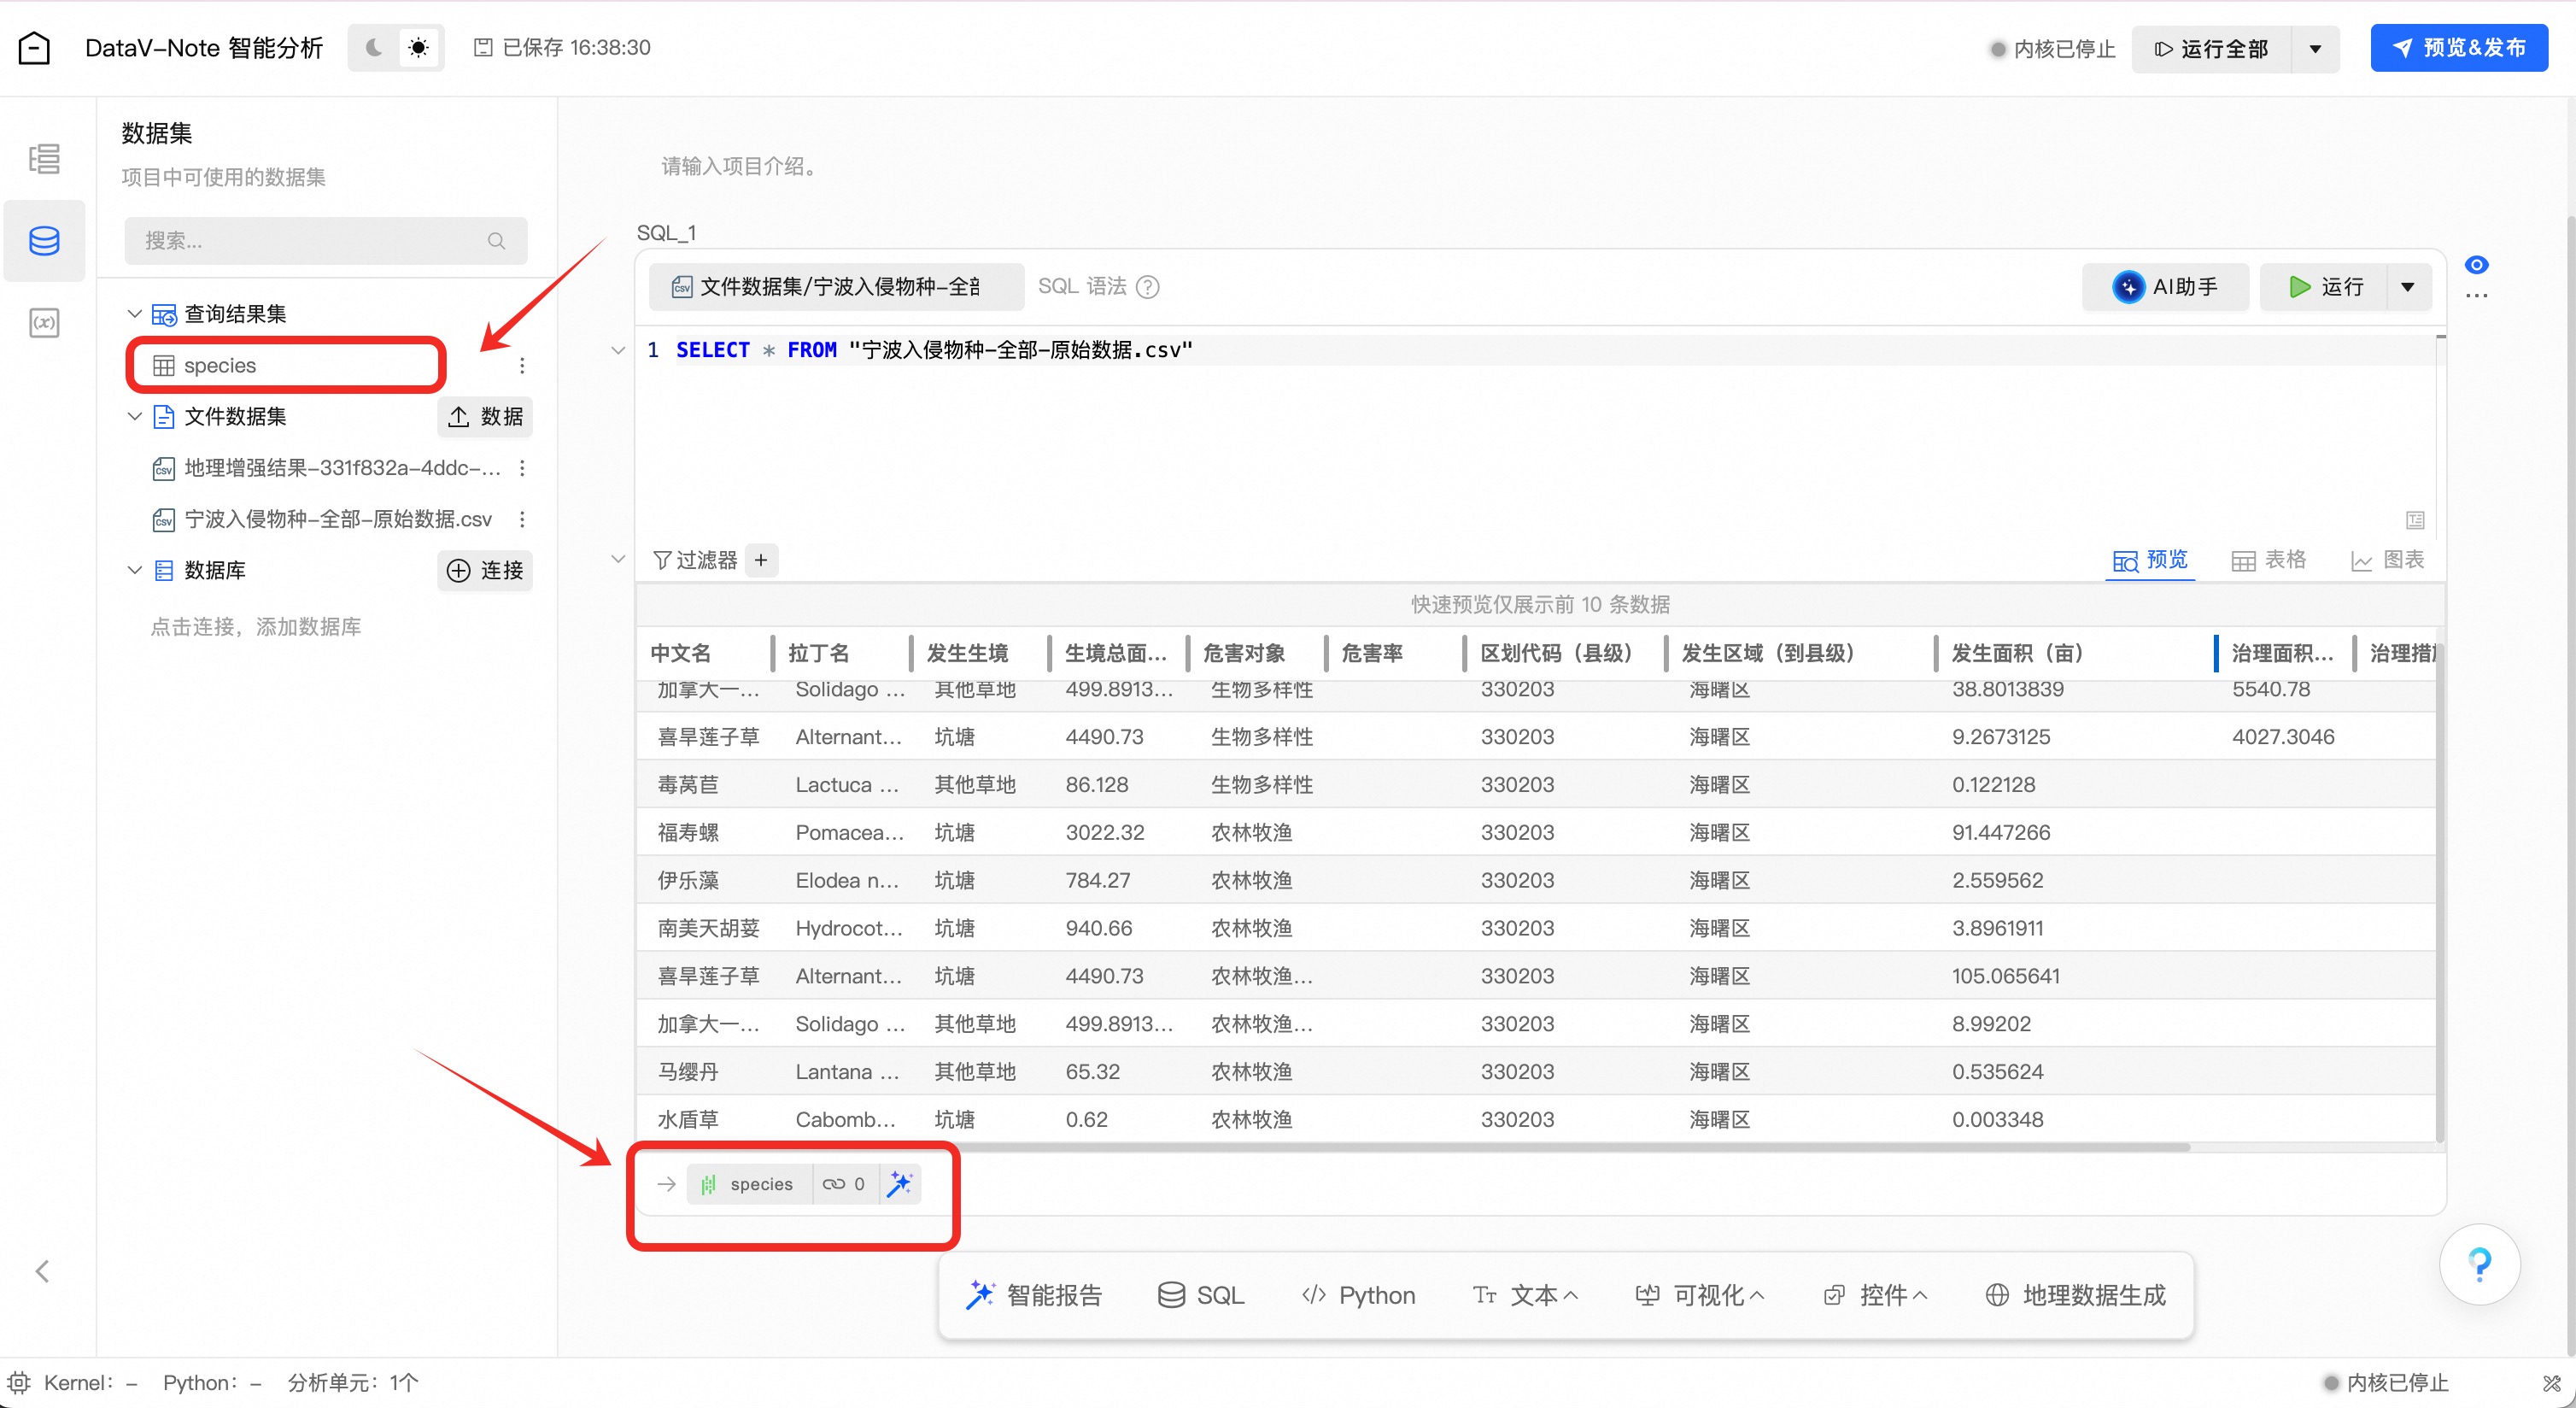
Task: Open the outline list sidebar icon
Action: (44, 158)
